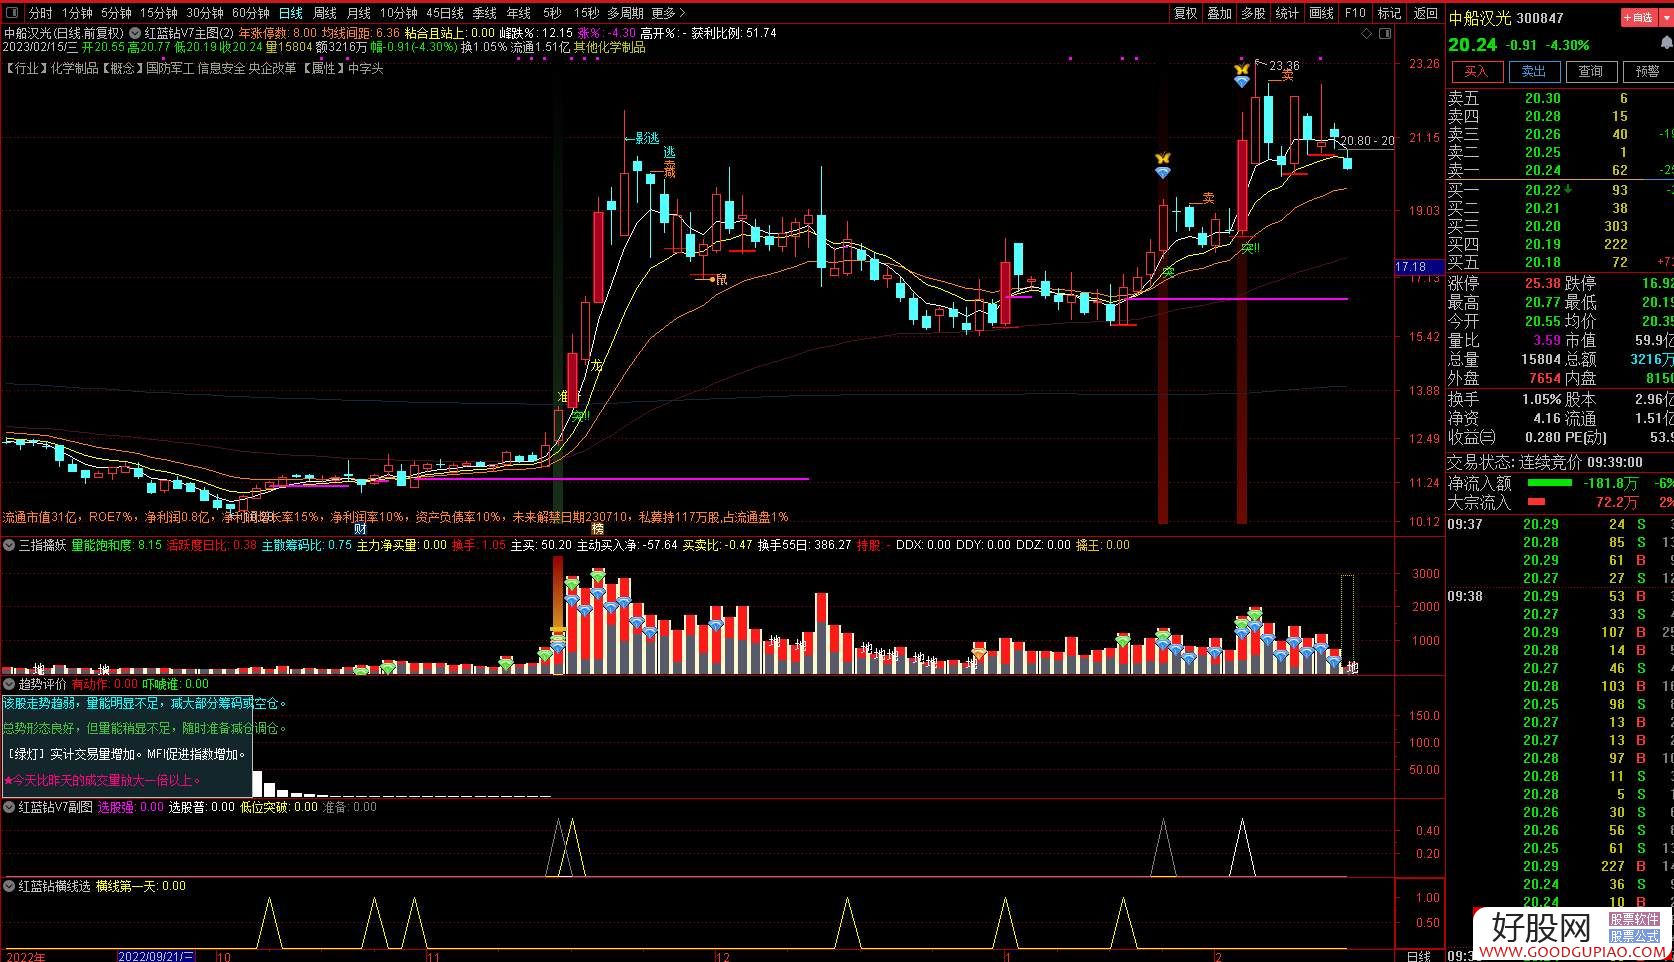Click the 其他化学制品 sector label
1674x962 pixels.
pyautogui.click(x=610, y=47)
